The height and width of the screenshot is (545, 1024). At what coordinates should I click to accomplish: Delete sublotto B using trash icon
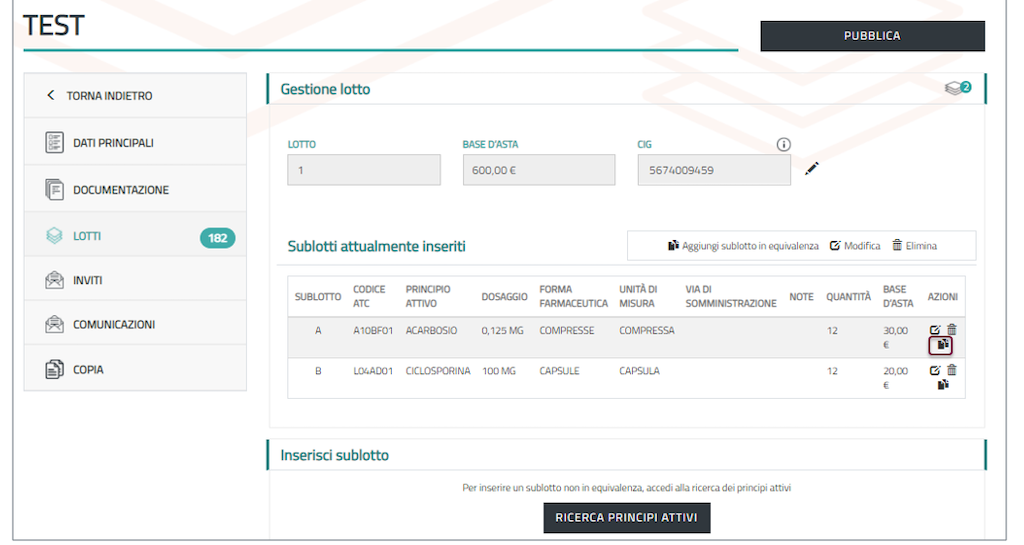point(952,370)
